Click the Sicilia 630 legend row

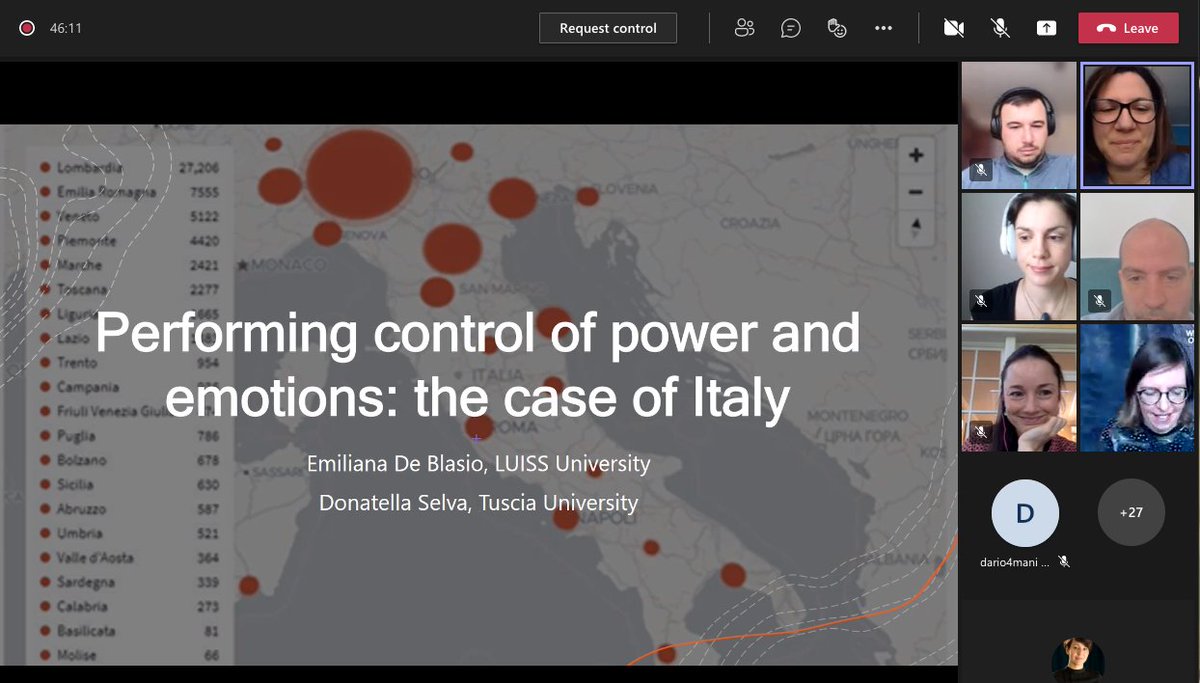click(129, 484)
